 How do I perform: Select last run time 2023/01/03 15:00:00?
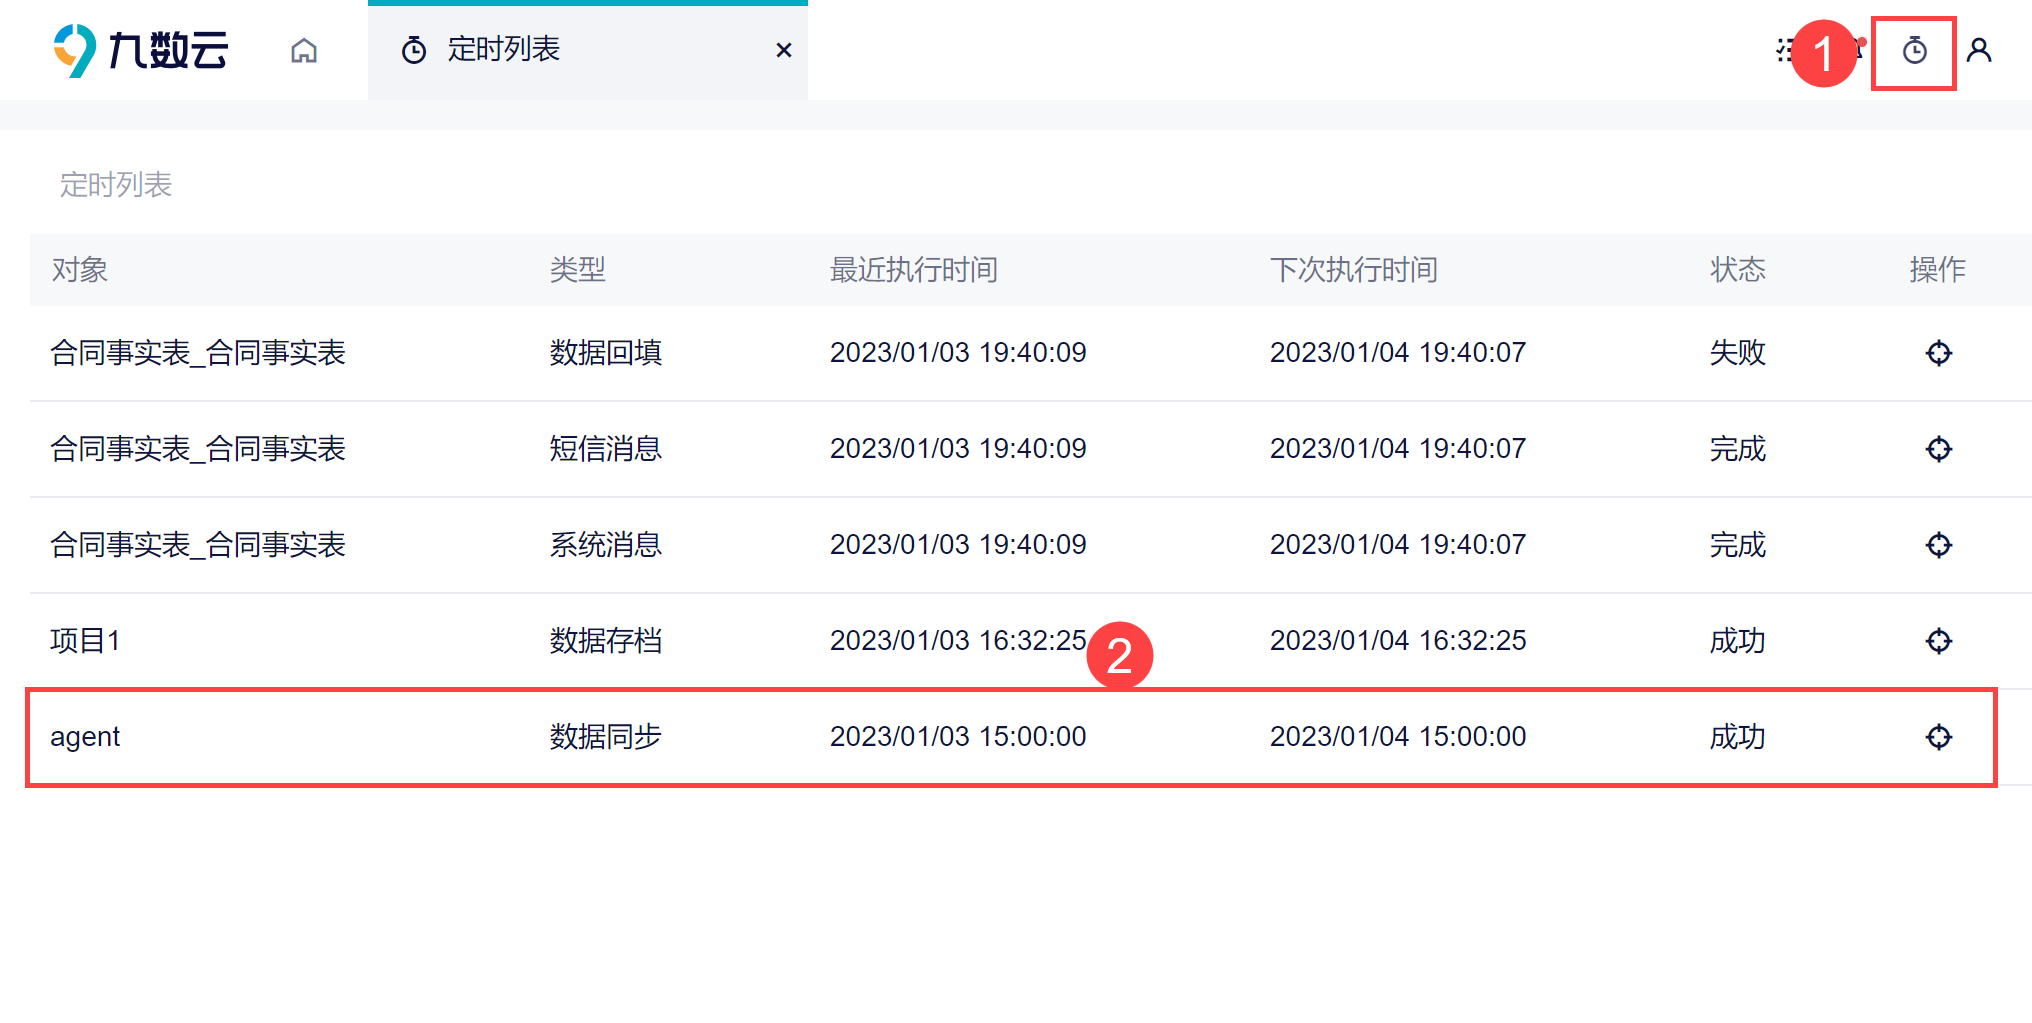[958, 737]
